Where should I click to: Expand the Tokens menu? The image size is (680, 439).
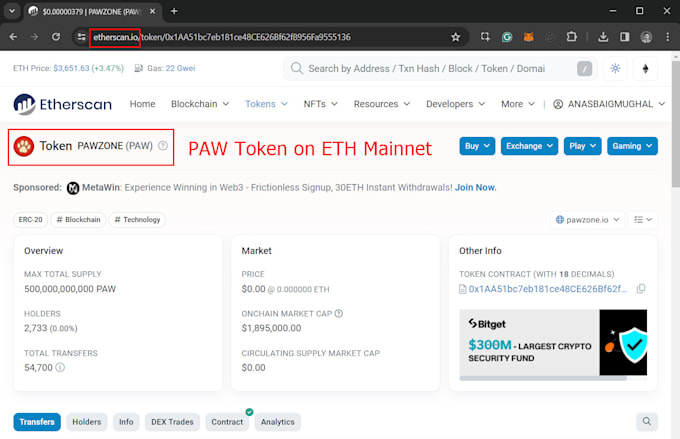tap(266, 104)
